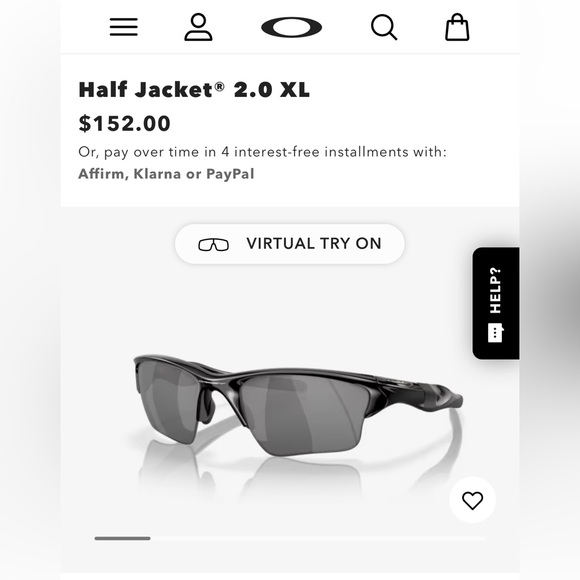Screen dimensions: 580x580
Task: Open Affirm, Klarna or PayPal payment info
Action: coord(166,174)
